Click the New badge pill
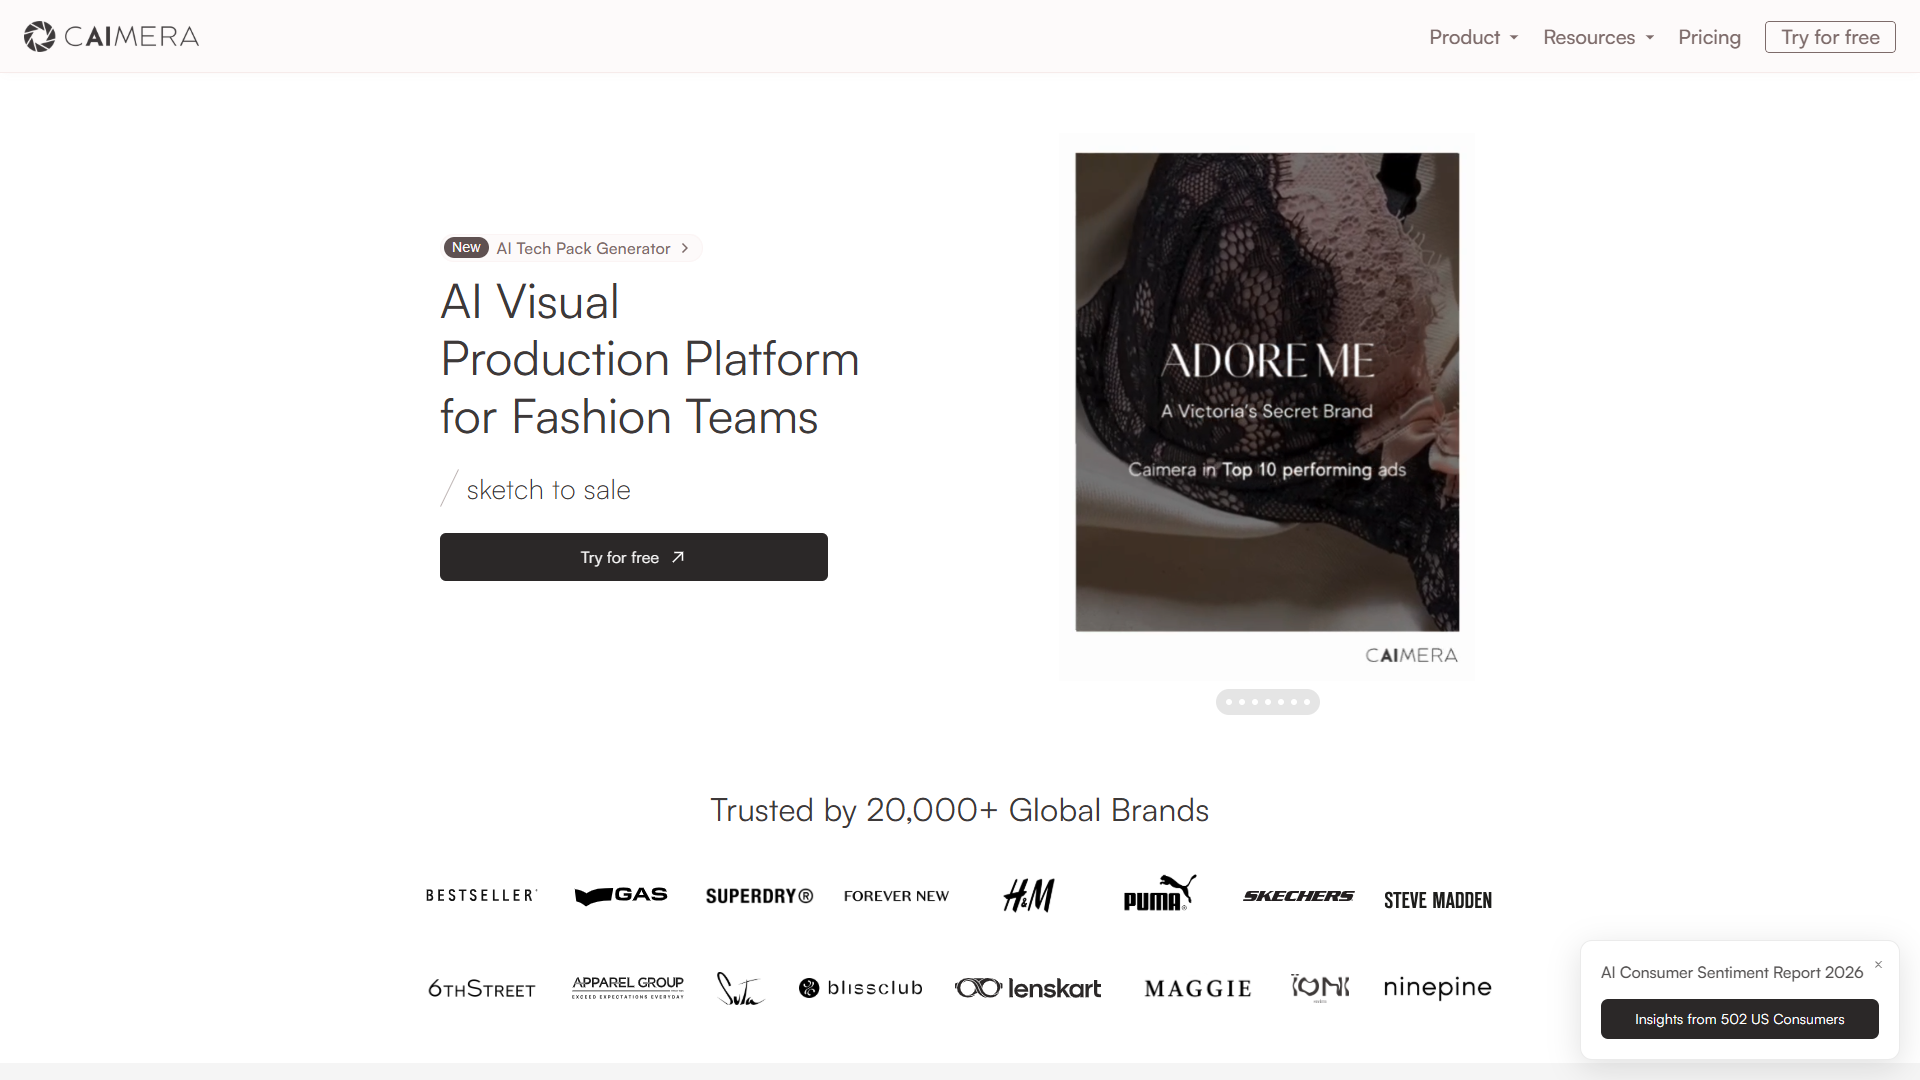Screen dimensions: 1920x1080 coord(466,247)
